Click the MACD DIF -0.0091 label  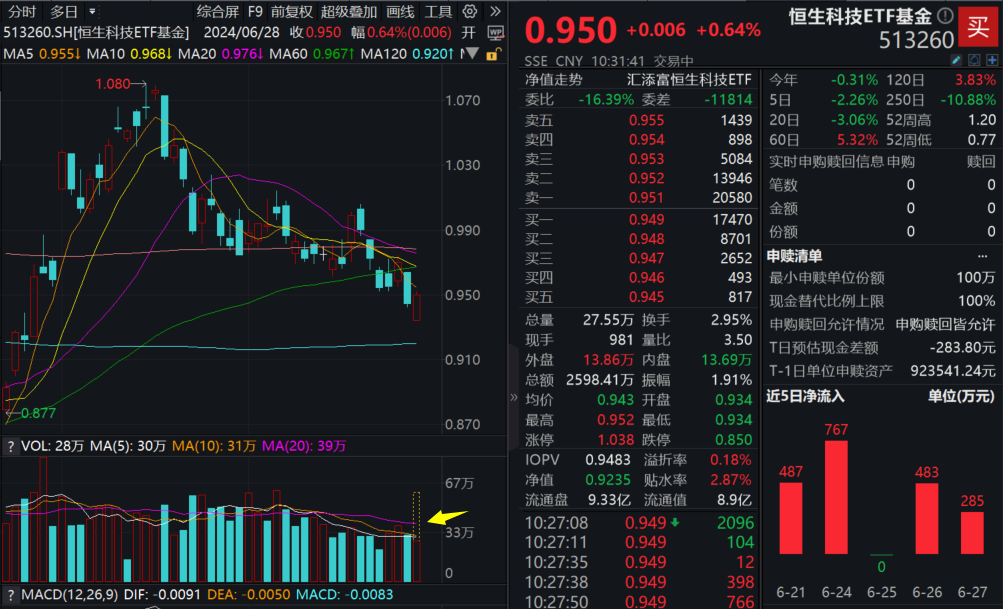click(x=162, y=594)
